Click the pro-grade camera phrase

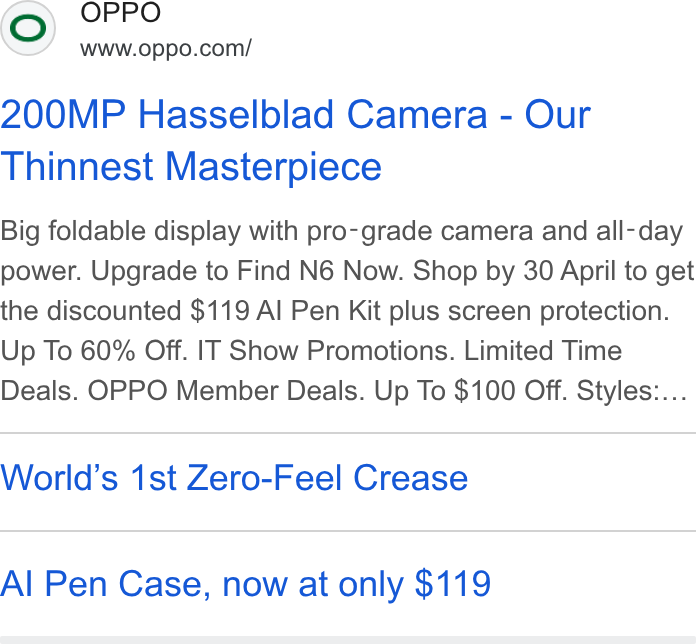click(x=420, y=232)
